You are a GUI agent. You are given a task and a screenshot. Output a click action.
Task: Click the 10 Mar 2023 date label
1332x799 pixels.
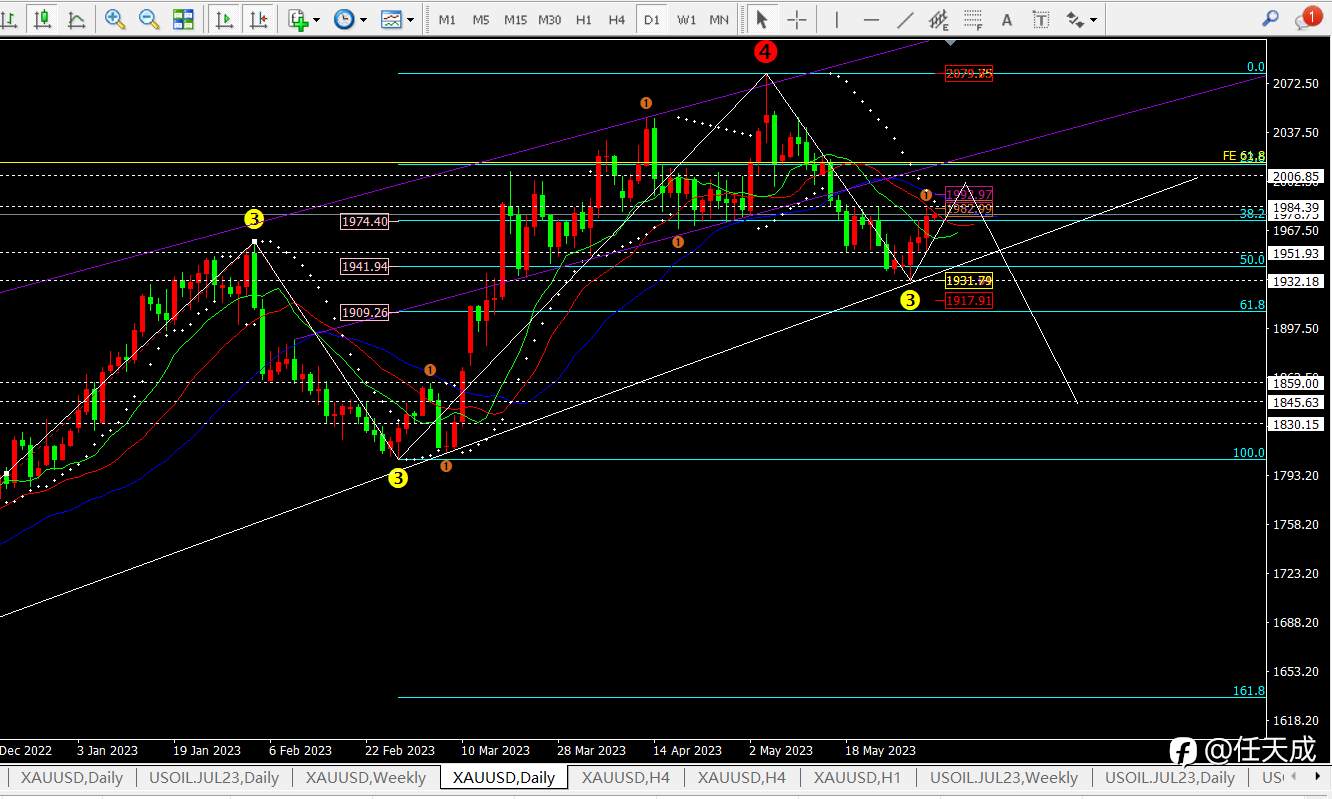(x=495, y=750)
